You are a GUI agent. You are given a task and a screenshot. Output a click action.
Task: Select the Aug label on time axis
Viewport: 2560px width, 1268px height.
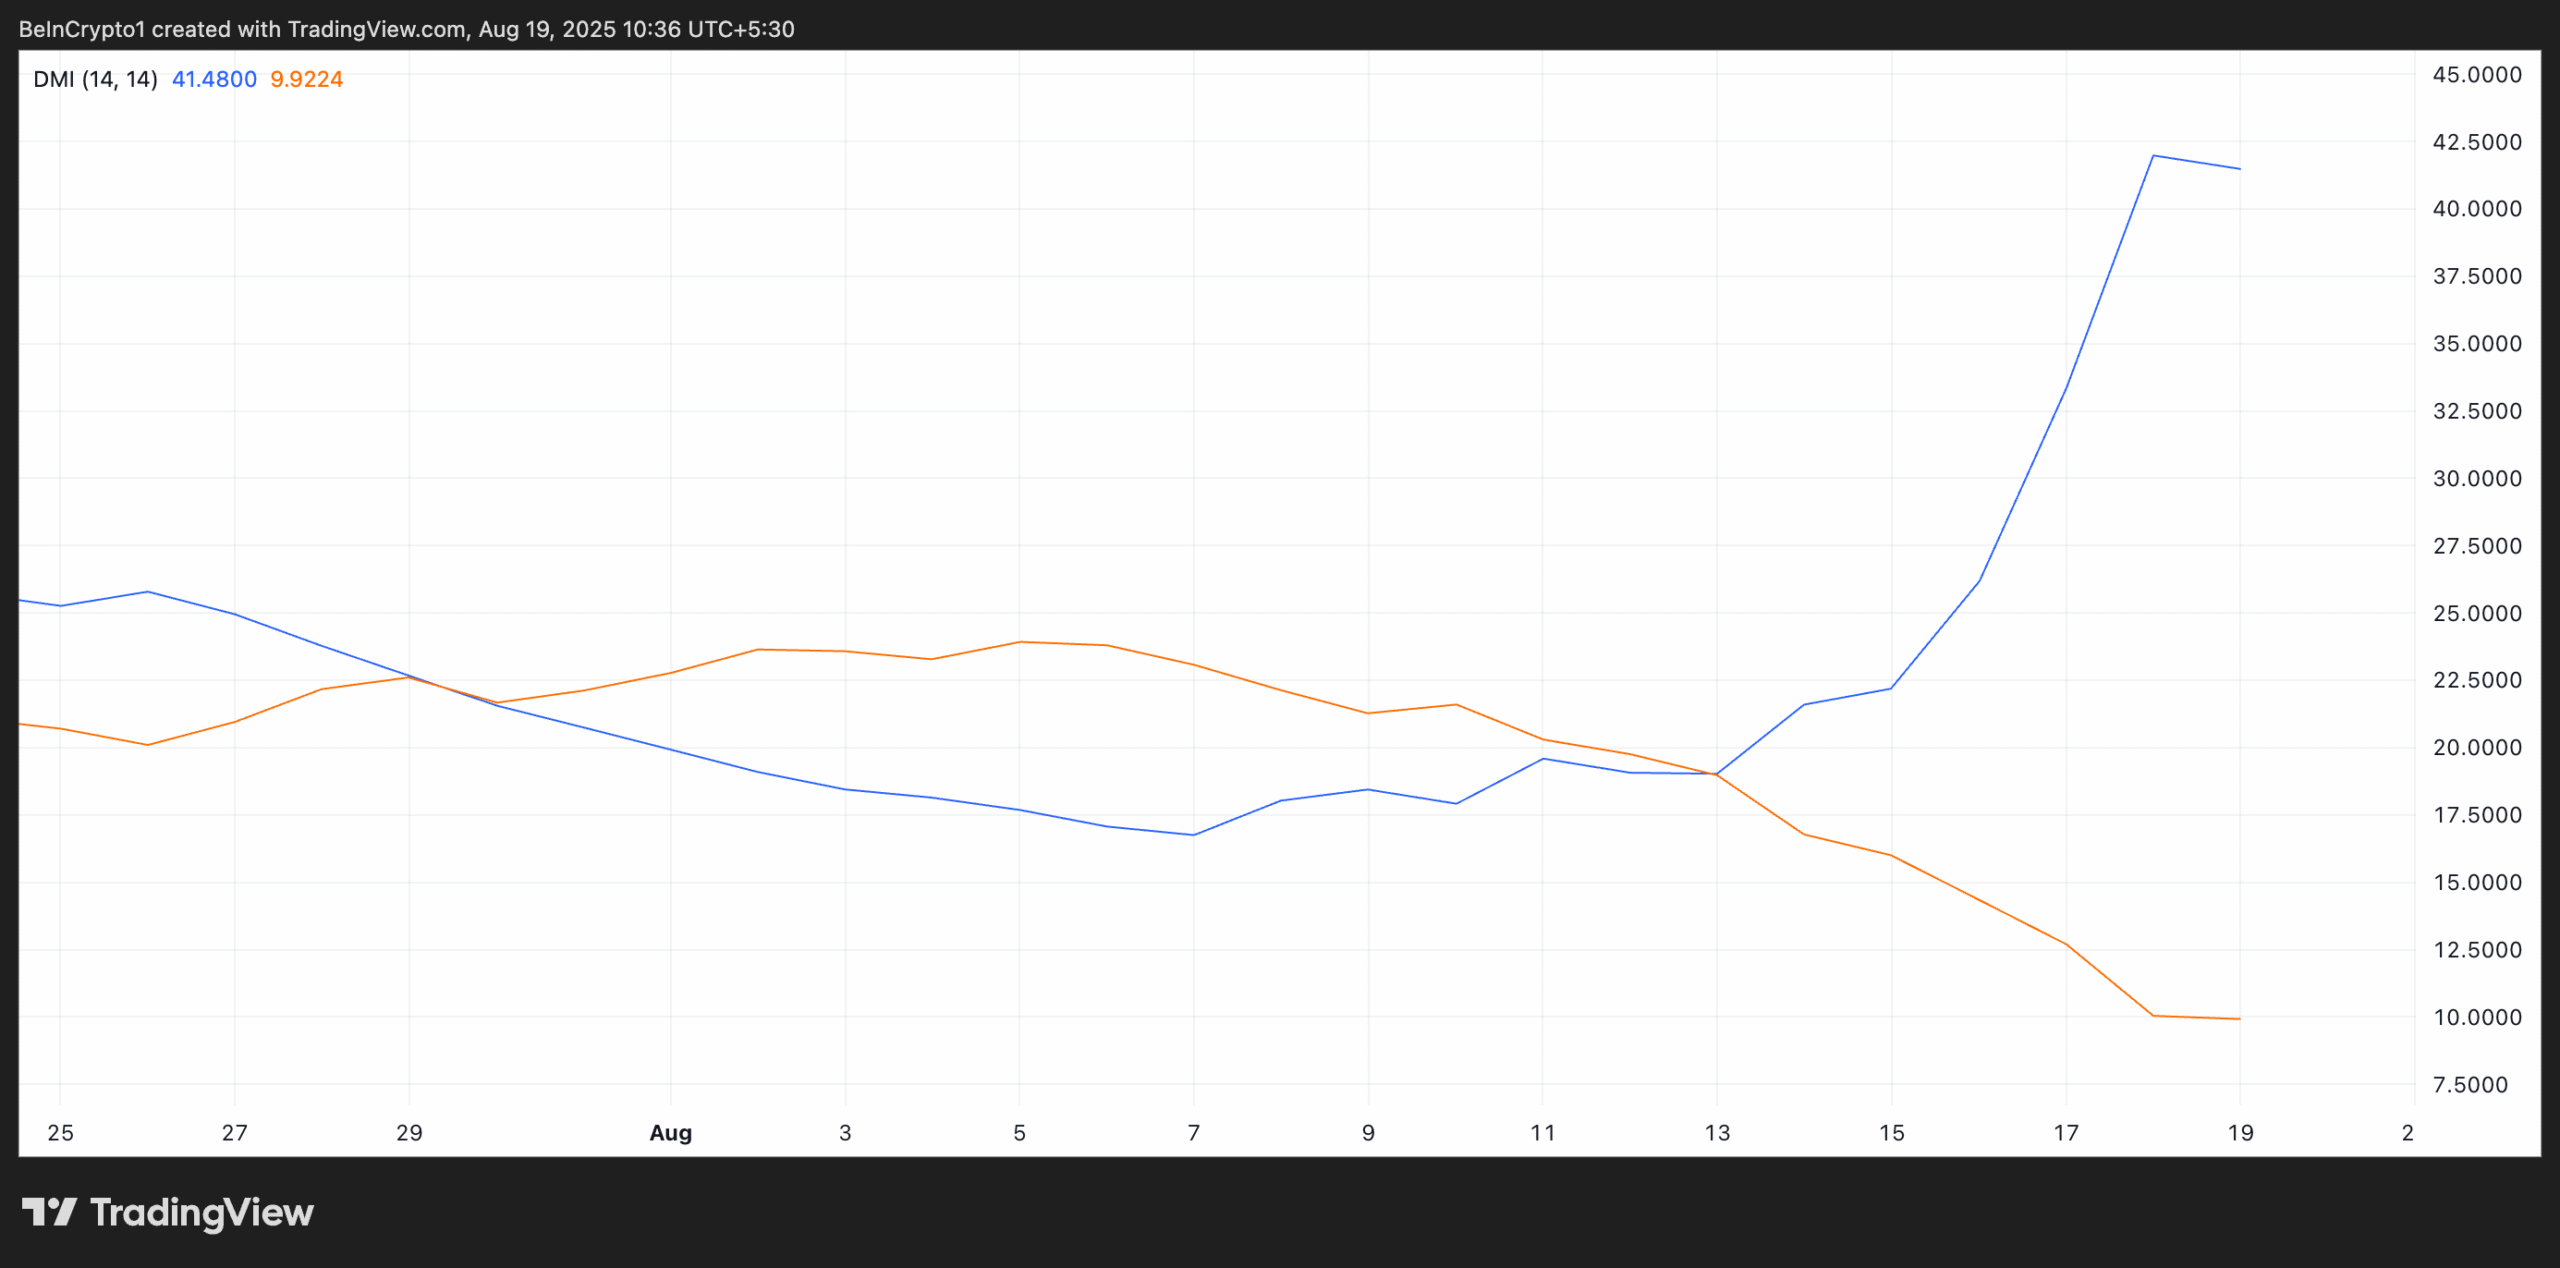pos(670,1133)
